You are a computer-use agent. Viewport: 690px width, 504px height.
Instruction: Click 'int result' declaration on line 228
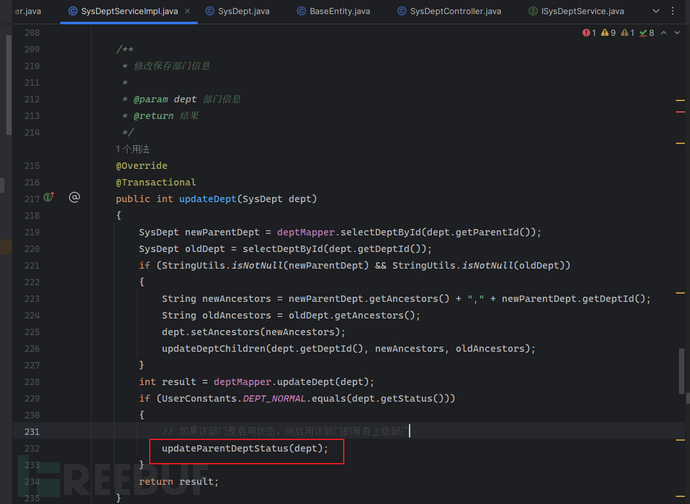tap(167, 382)
